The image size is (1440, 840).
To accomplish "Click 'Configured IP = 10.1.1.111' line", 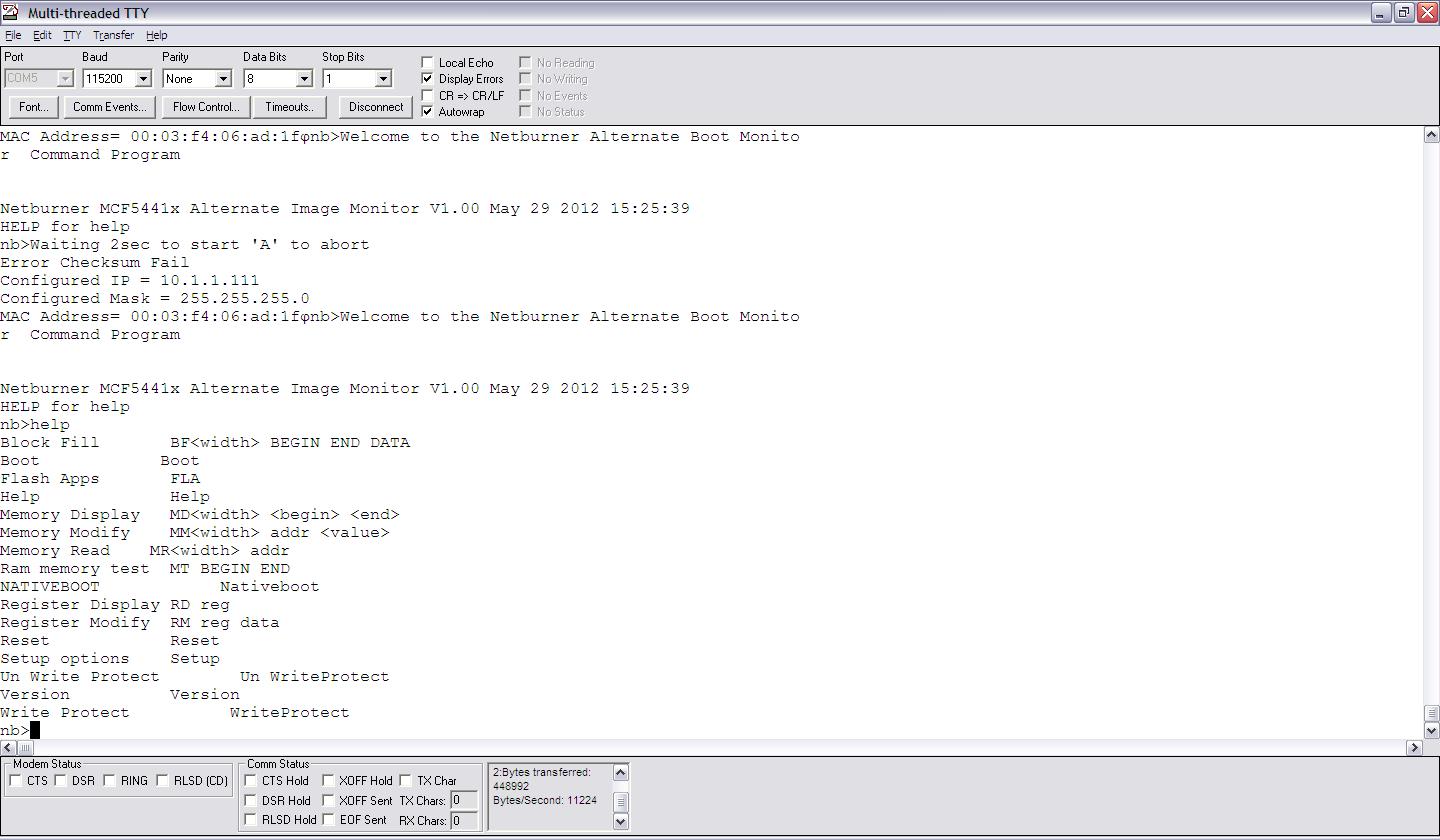I will [x=130, y=281].
